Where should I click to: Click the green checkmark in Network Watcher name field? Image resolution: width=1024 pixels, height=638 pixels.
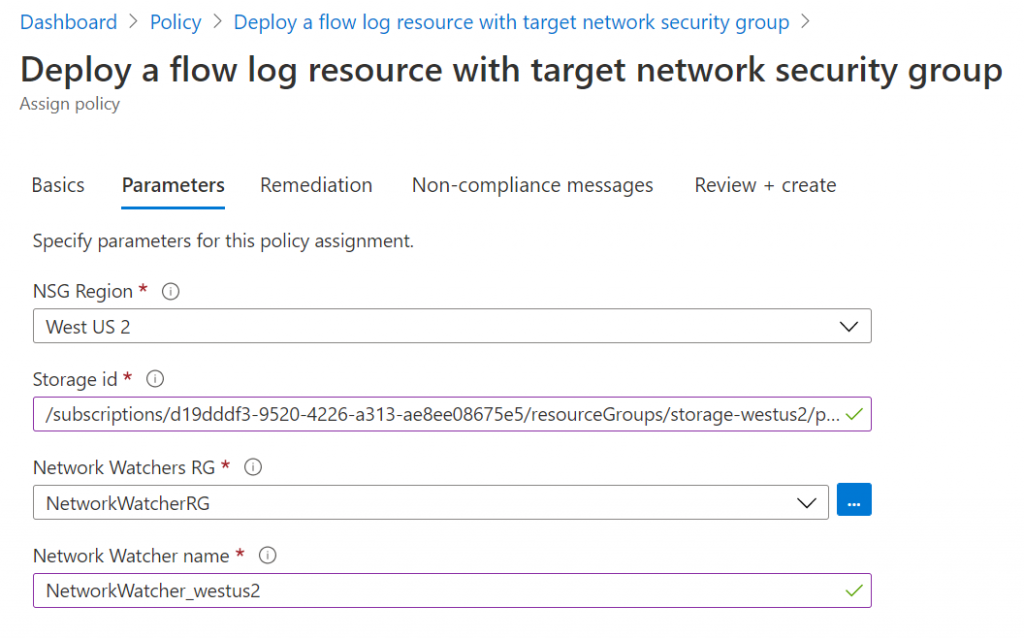pos(853,590)
